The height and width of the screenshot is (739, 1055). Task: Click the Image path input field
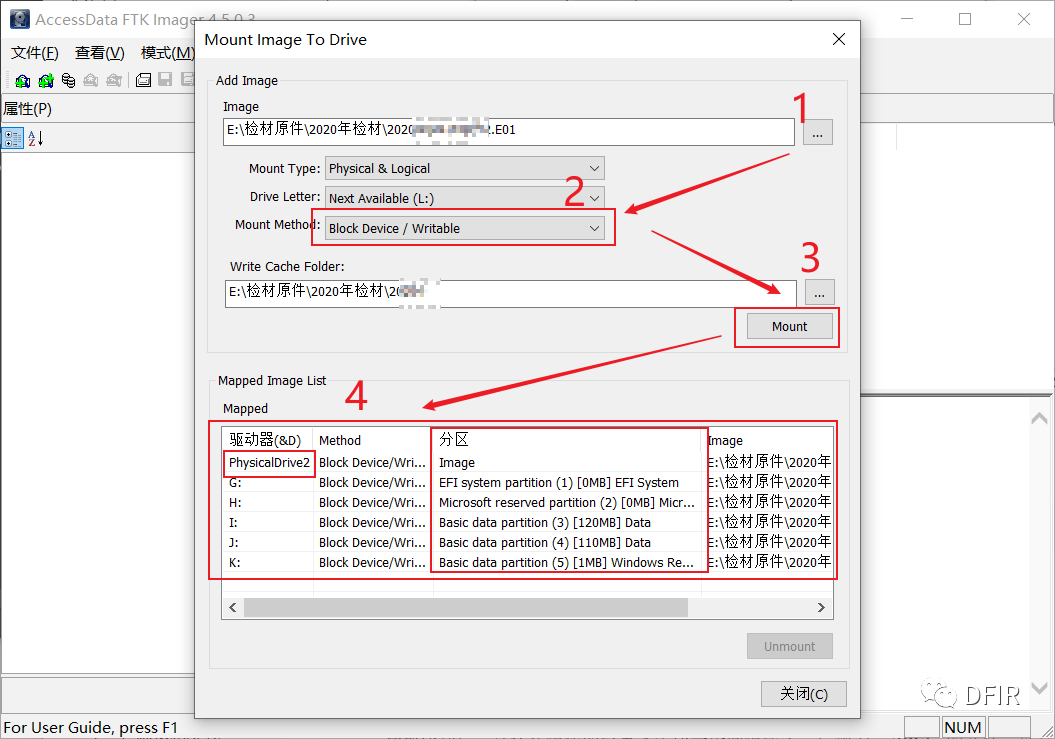(509, 131)
